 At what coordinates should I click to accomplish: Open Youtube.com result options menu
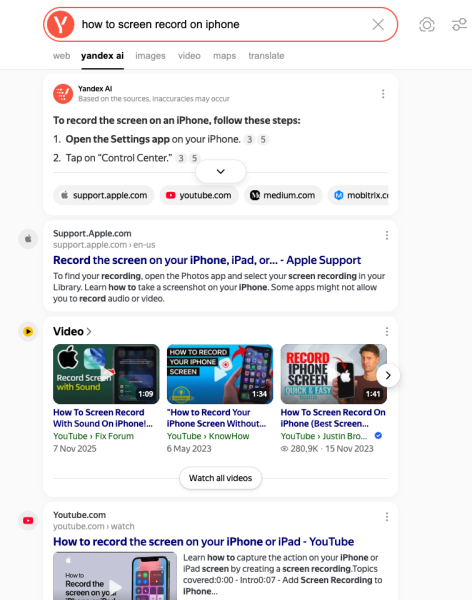[387, 517]
